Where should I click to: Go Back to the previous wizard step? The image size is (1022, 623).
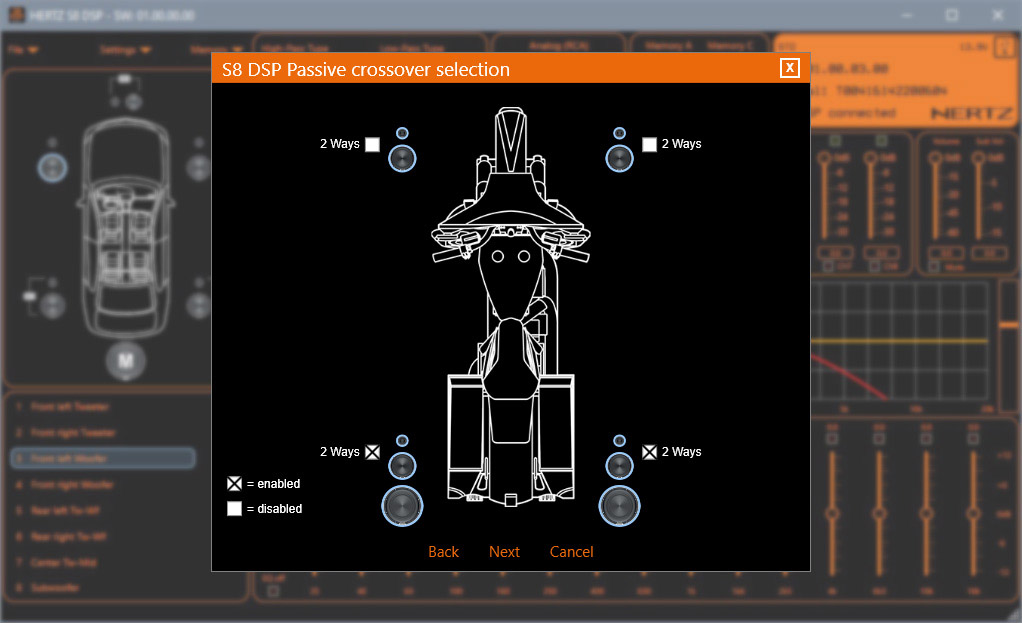(x=443, y=552)
